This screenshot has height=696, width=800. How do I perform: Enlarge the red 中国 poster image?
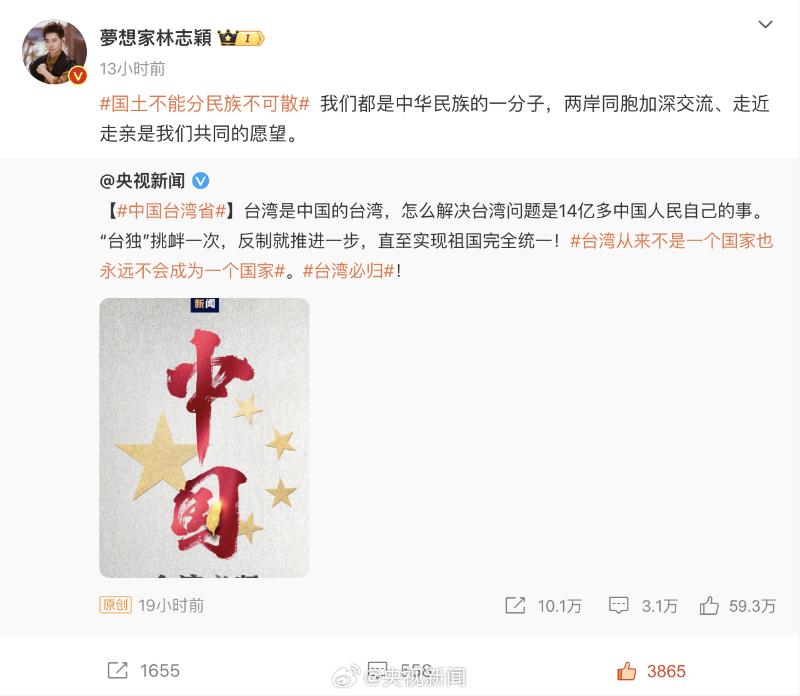click(x=204, y=438)
